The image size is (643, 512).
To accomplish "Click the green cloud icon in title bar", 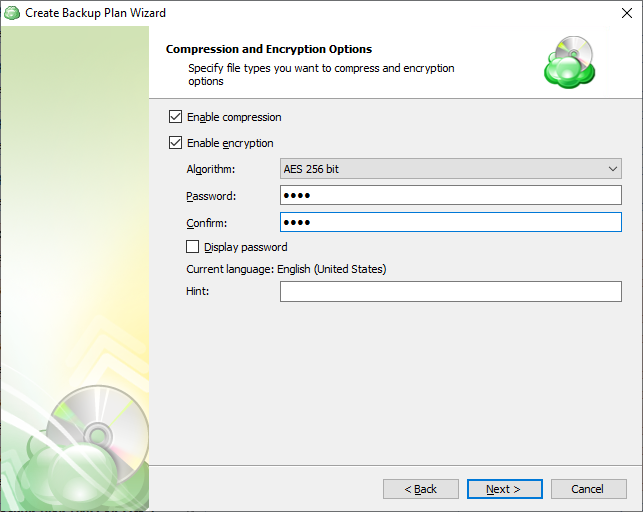I will click(x=12, y=13).
